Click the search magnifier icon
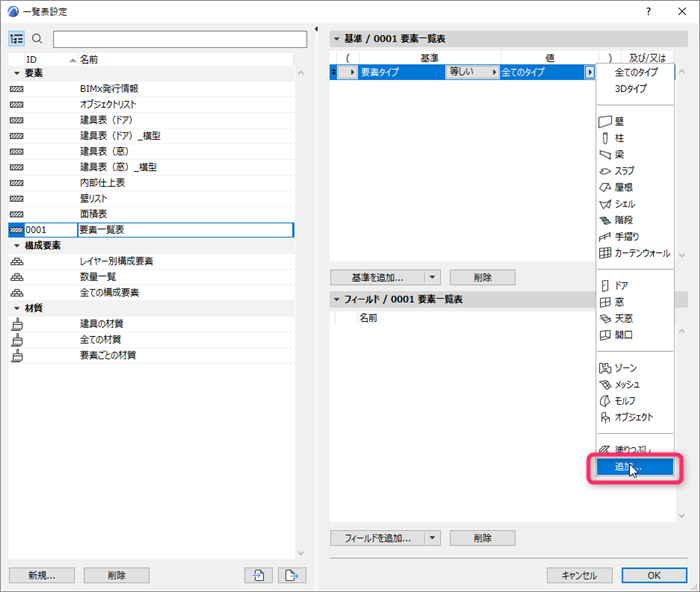Screen dimensions: 700x592 pos(38,39)
